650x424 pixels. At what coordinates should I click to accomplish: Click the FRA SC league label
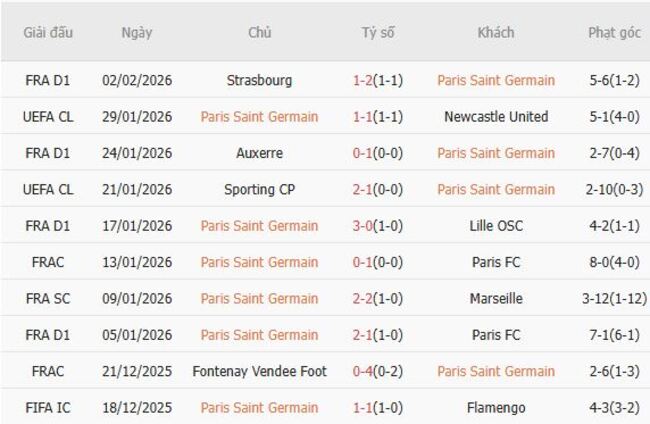48,298
